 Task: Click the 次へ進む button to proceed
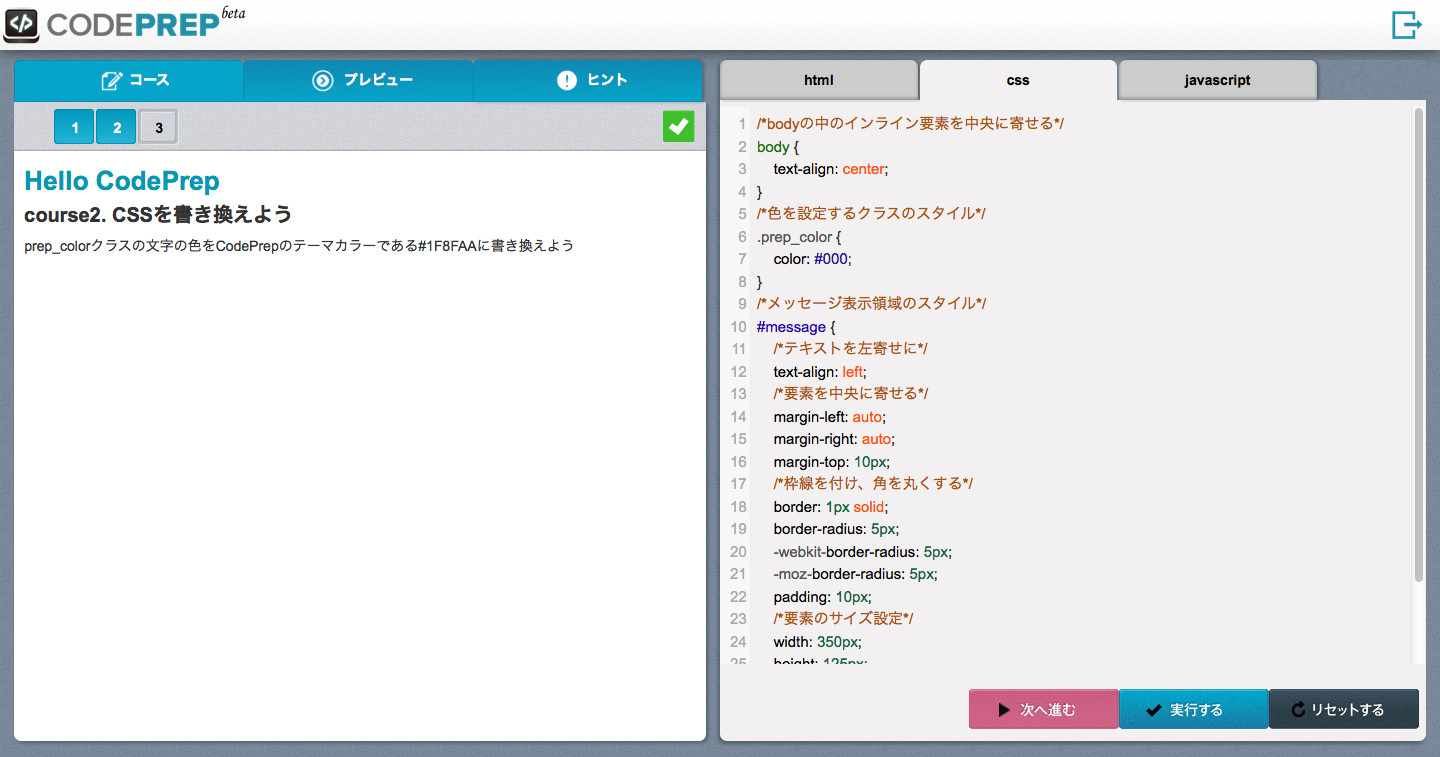pos(1043,709)
